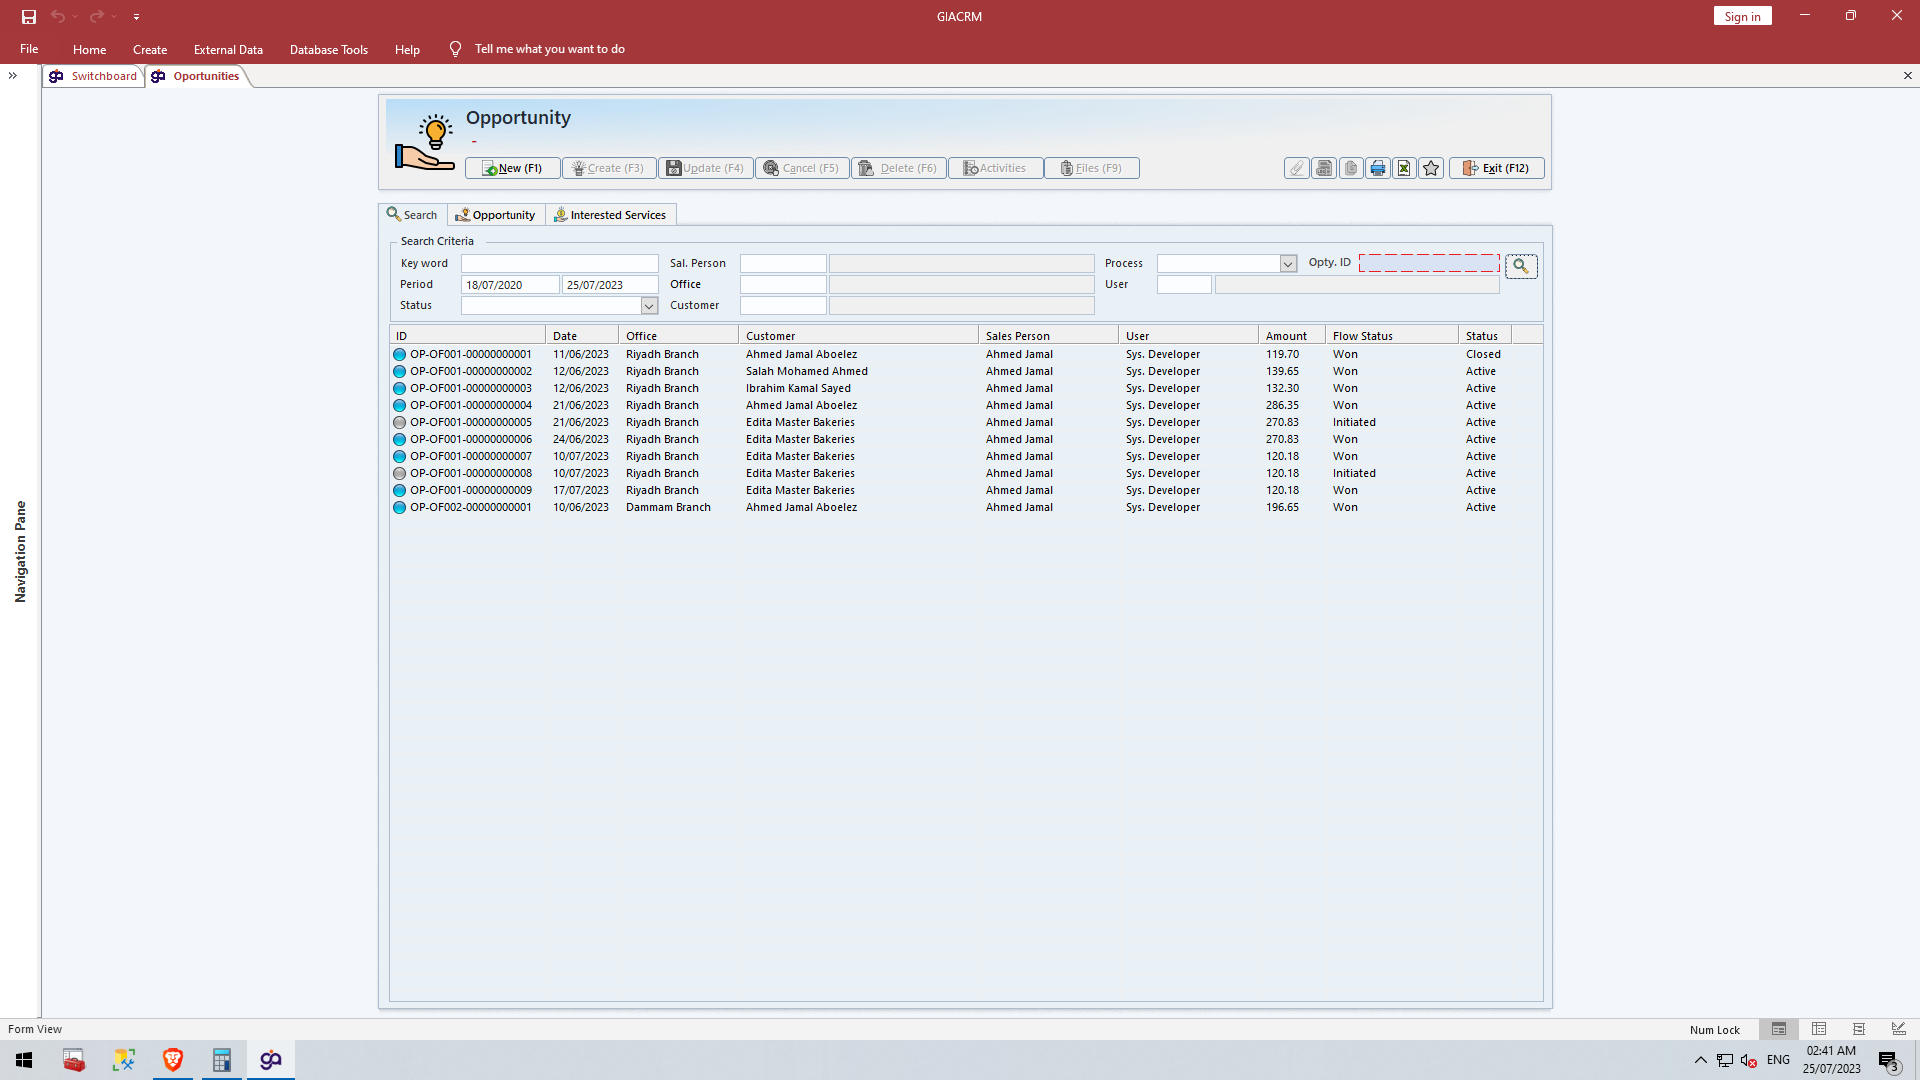
Task: Open the Process dropdown list
Action: click(x=1288, y=264)
